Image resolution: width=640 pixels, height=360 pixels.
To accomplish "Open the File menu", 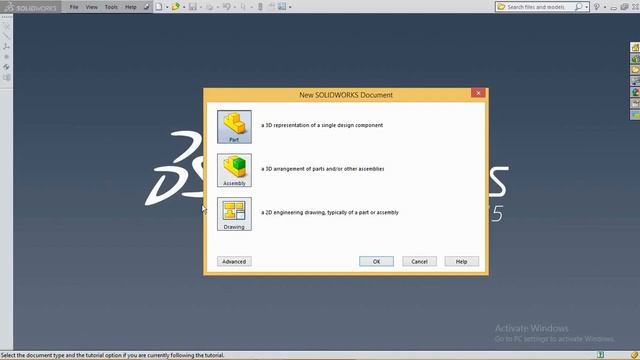I will tap(74, 7).
